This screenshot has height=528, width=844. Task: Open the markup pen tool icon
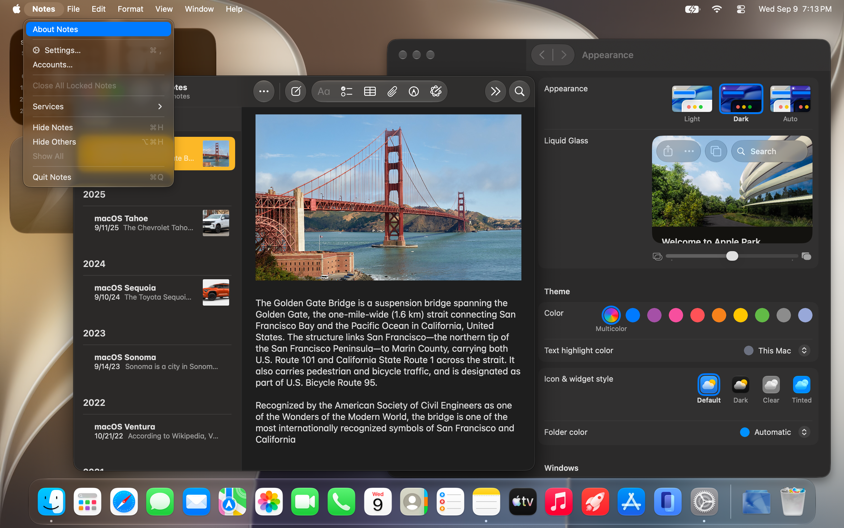(x=413, y=91)
